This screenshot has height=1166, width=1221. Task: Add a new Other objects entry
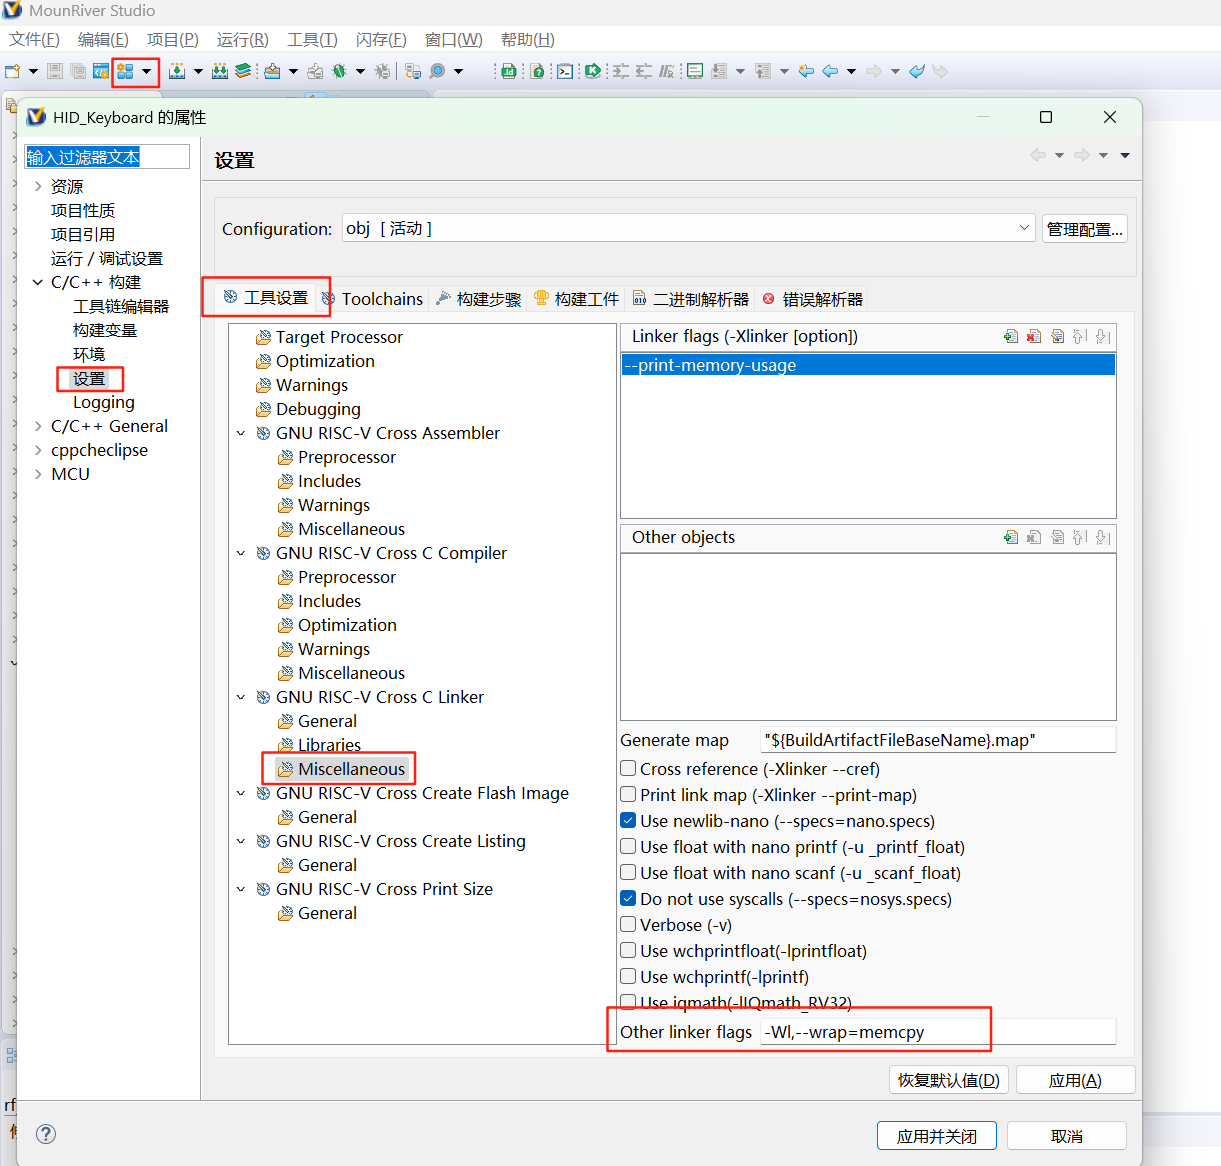click(x=1011, y=537)
